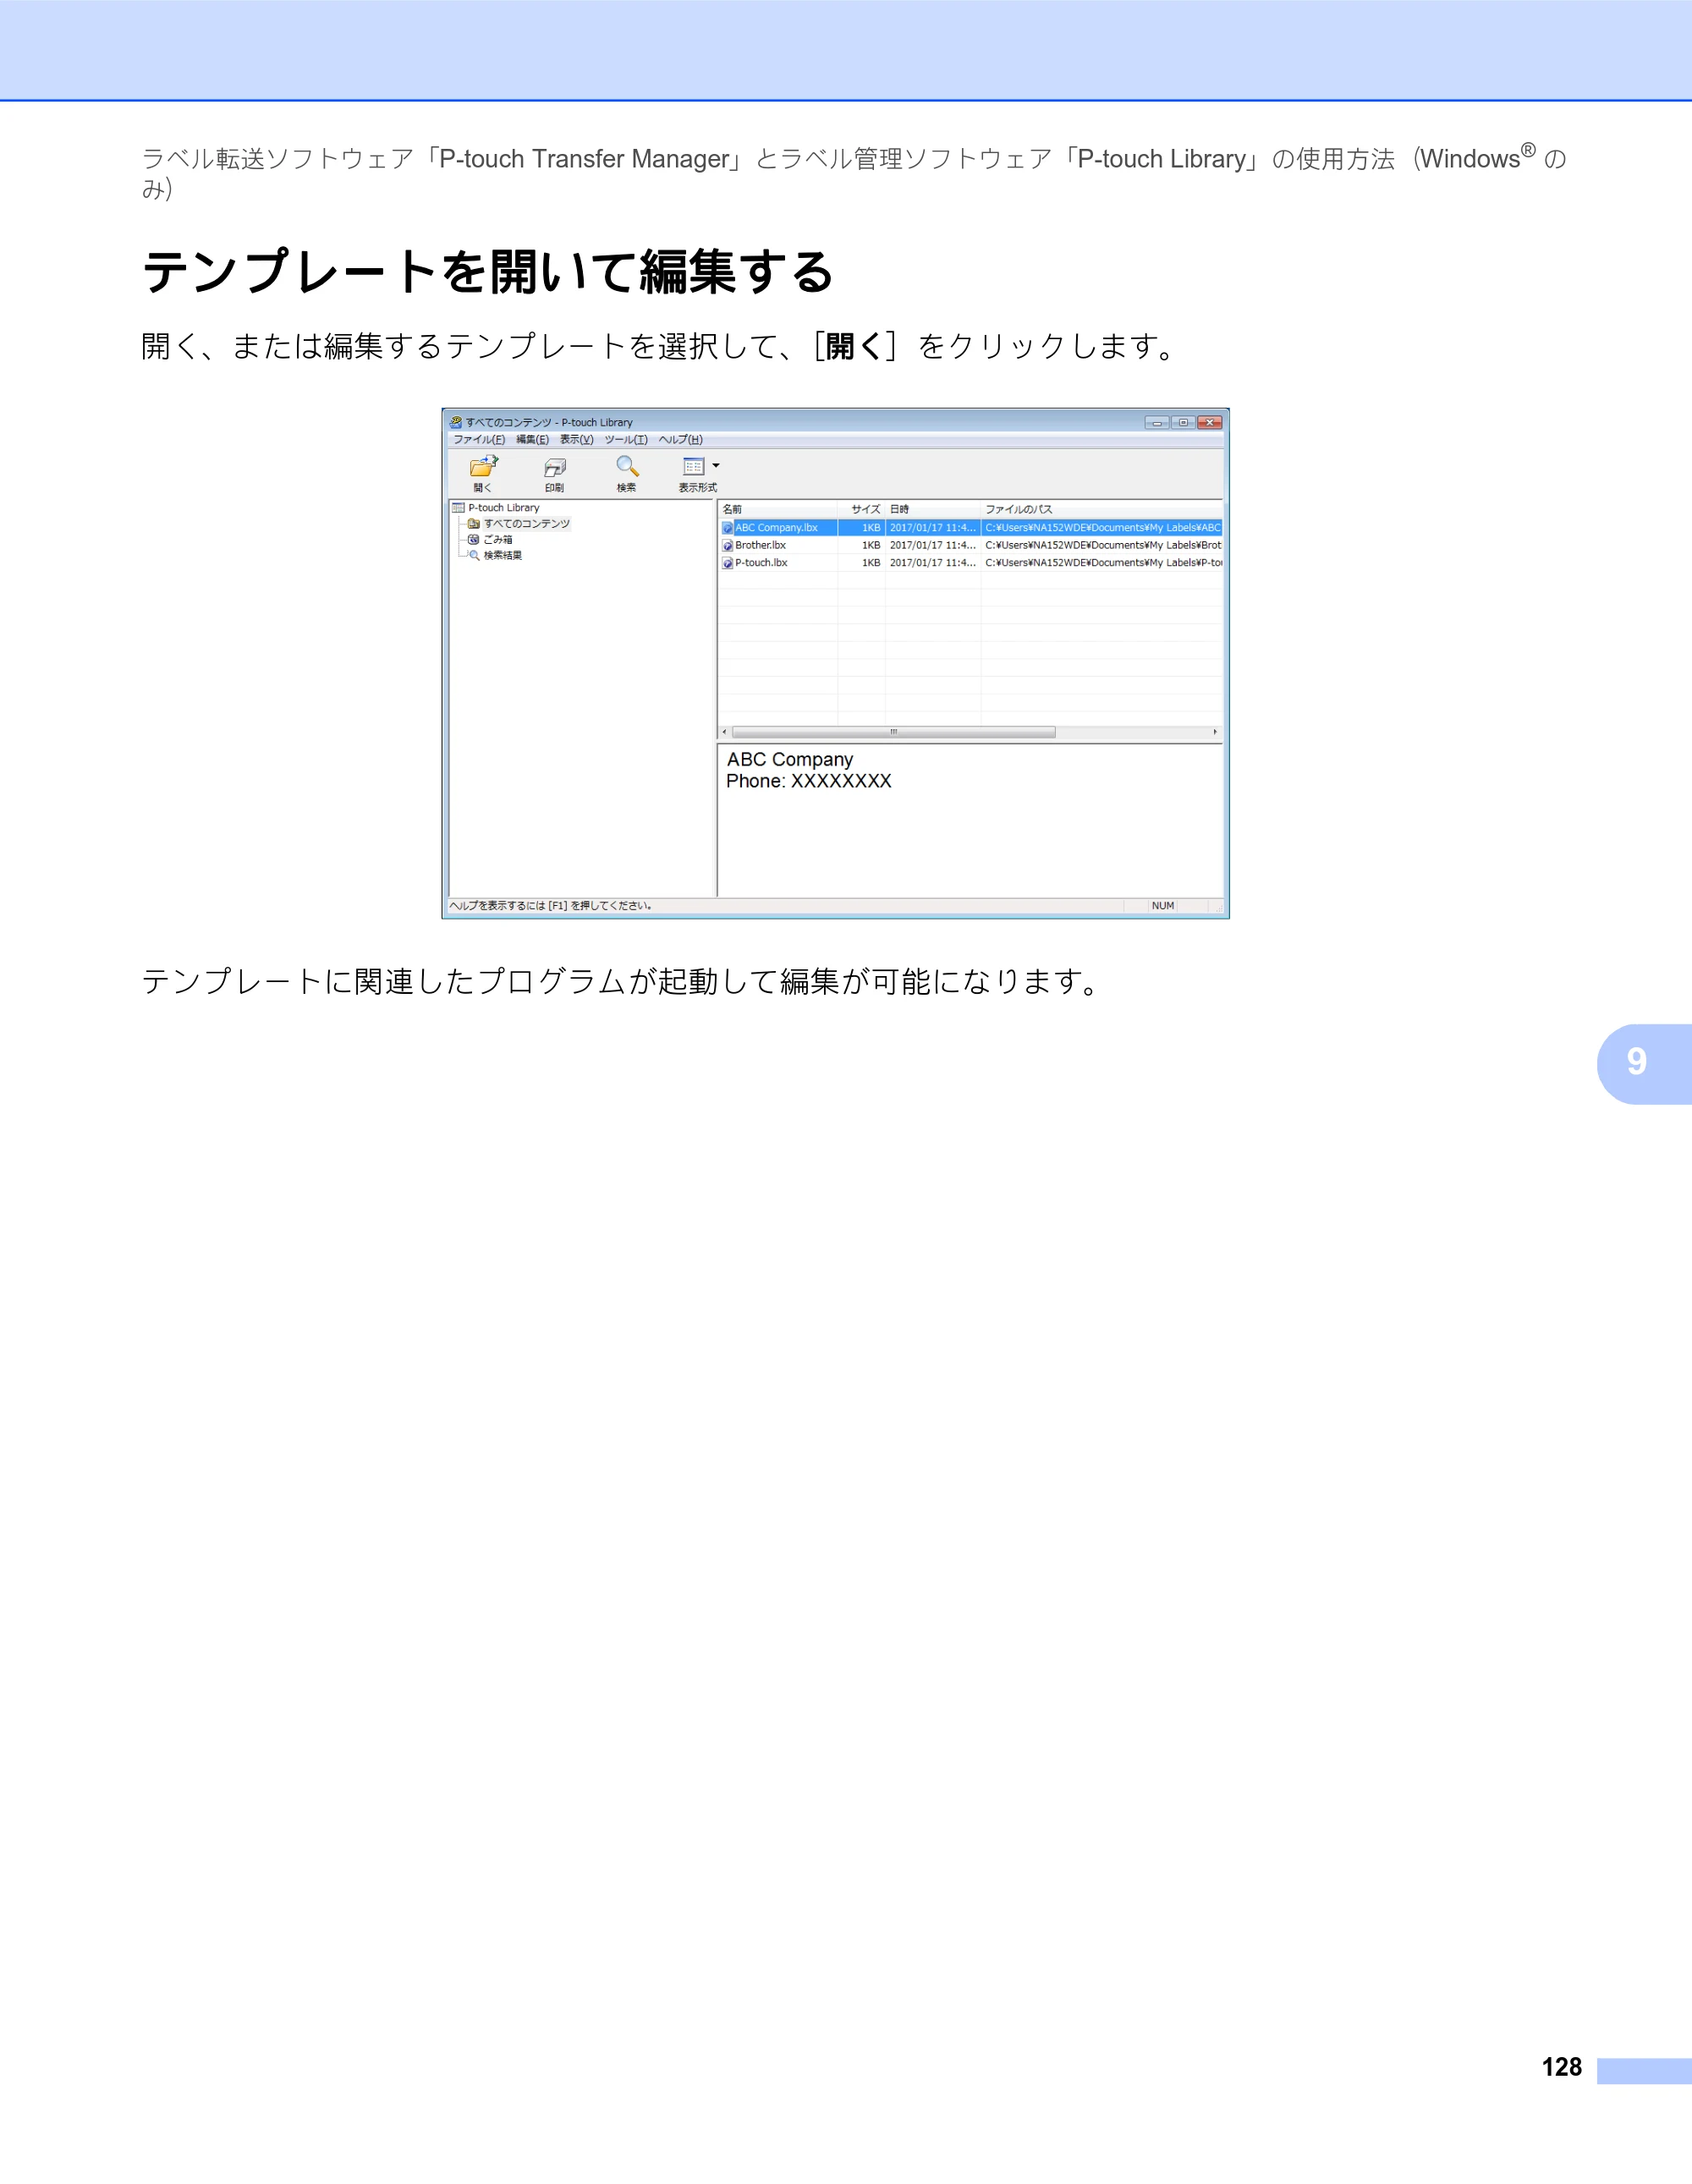The height and width of the screenshot is (2184, 1692).
Task: Open the ツール(T) menu
Action: pyautogui.click(x=626, y=439)
